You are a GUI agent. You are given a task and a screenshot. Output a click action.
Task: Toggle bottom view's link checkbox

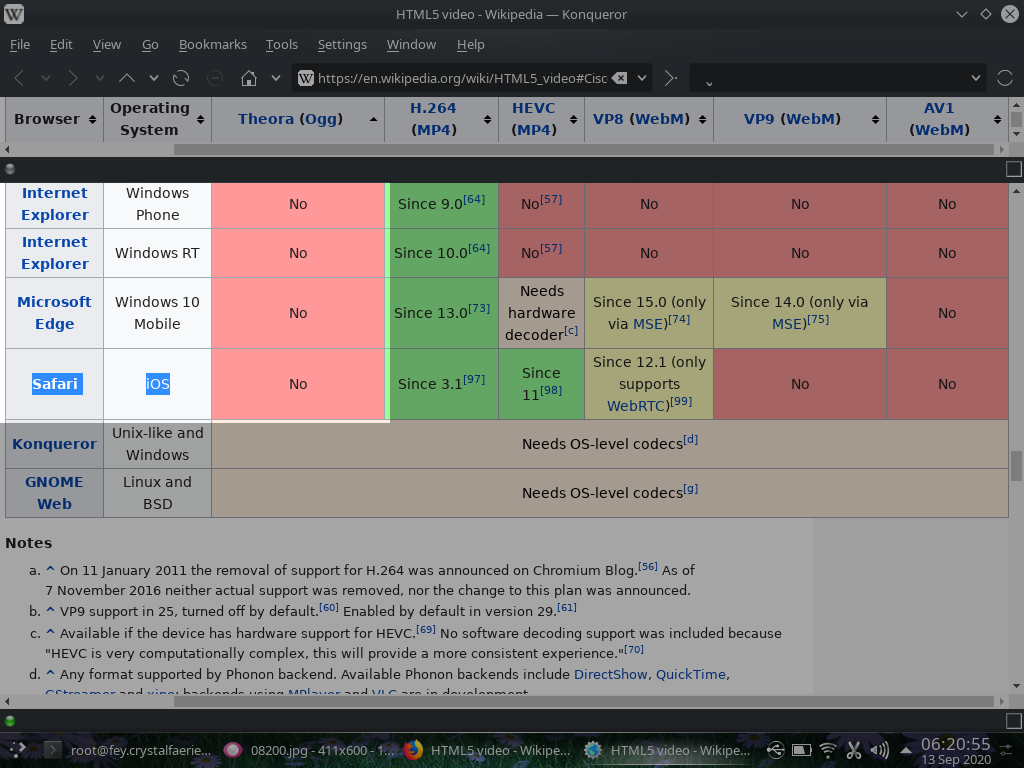click(x=1014, y=721)
